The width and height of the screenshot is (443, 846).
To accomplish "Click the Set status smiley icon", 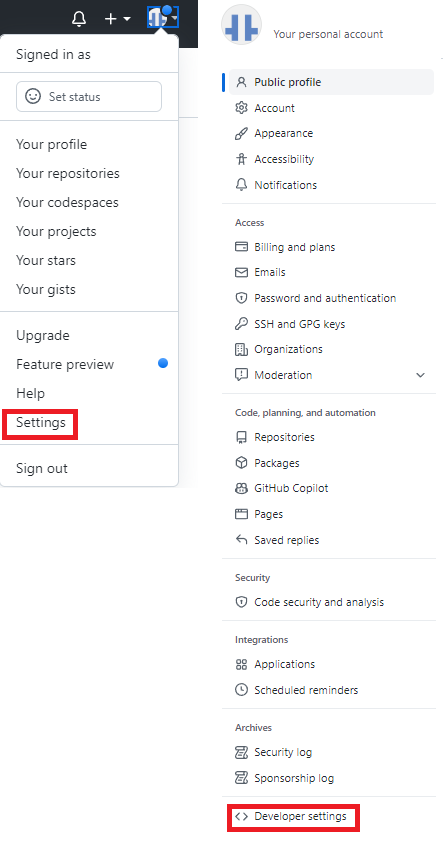I will pos(33,97).
